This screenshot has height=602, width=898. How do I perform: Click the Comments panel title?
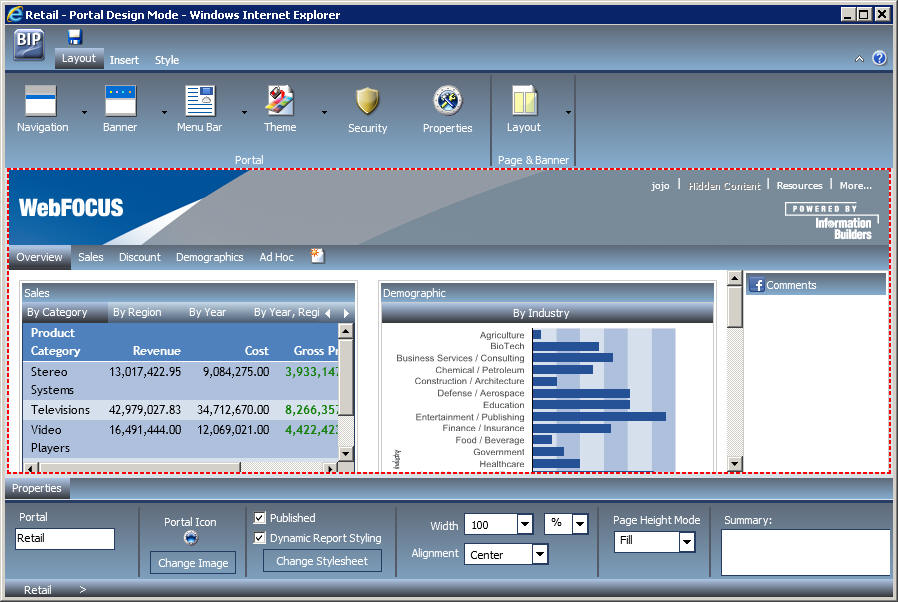pos(791,285)
